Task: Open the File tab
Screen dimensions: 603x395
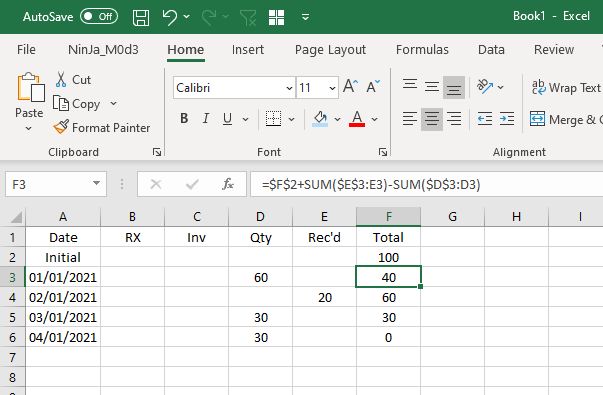Action: pos(26,50)
